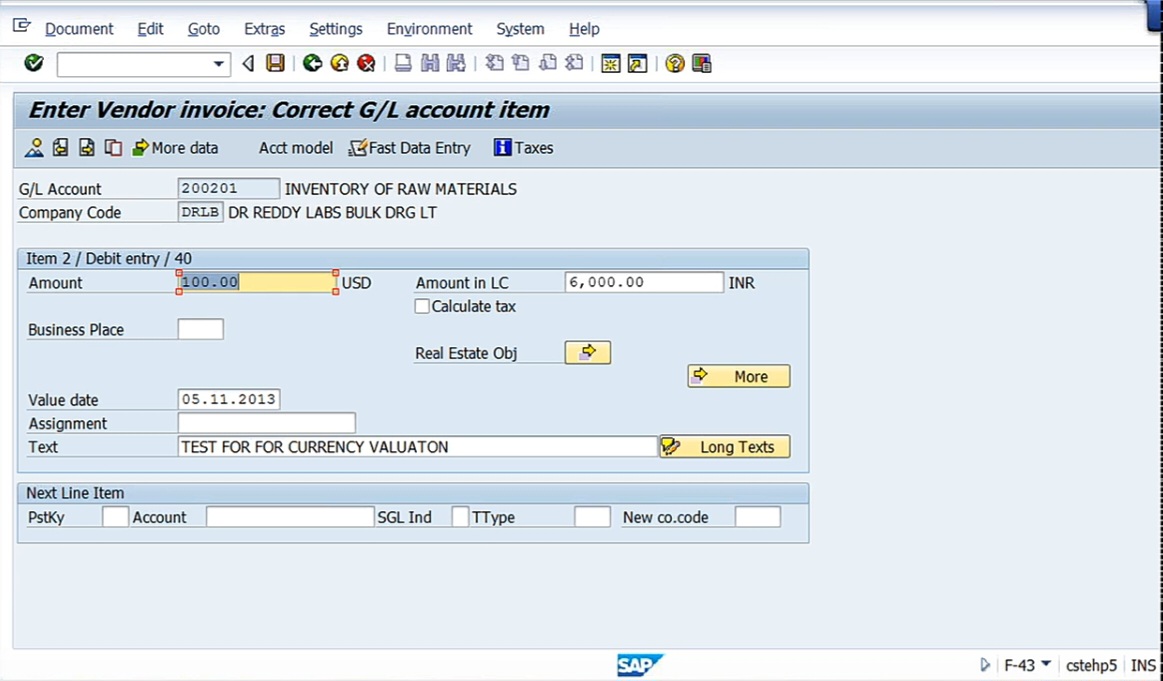Click the Amount field showing 100.00
The width and height of the screenshot is (1163, 681).
[257, 282]
